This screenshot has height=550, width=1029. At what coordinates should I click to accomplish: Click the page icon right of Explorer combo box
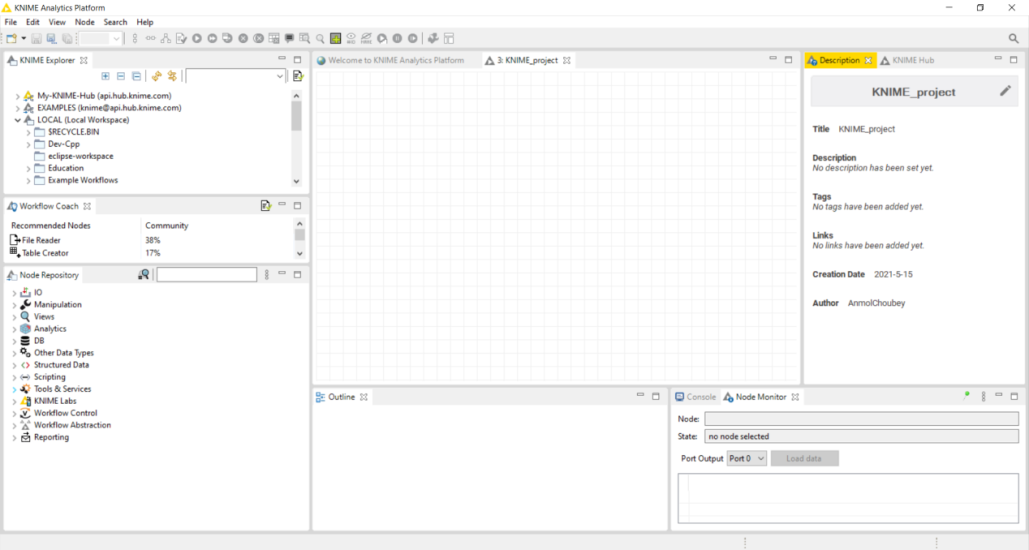point(298,76)
